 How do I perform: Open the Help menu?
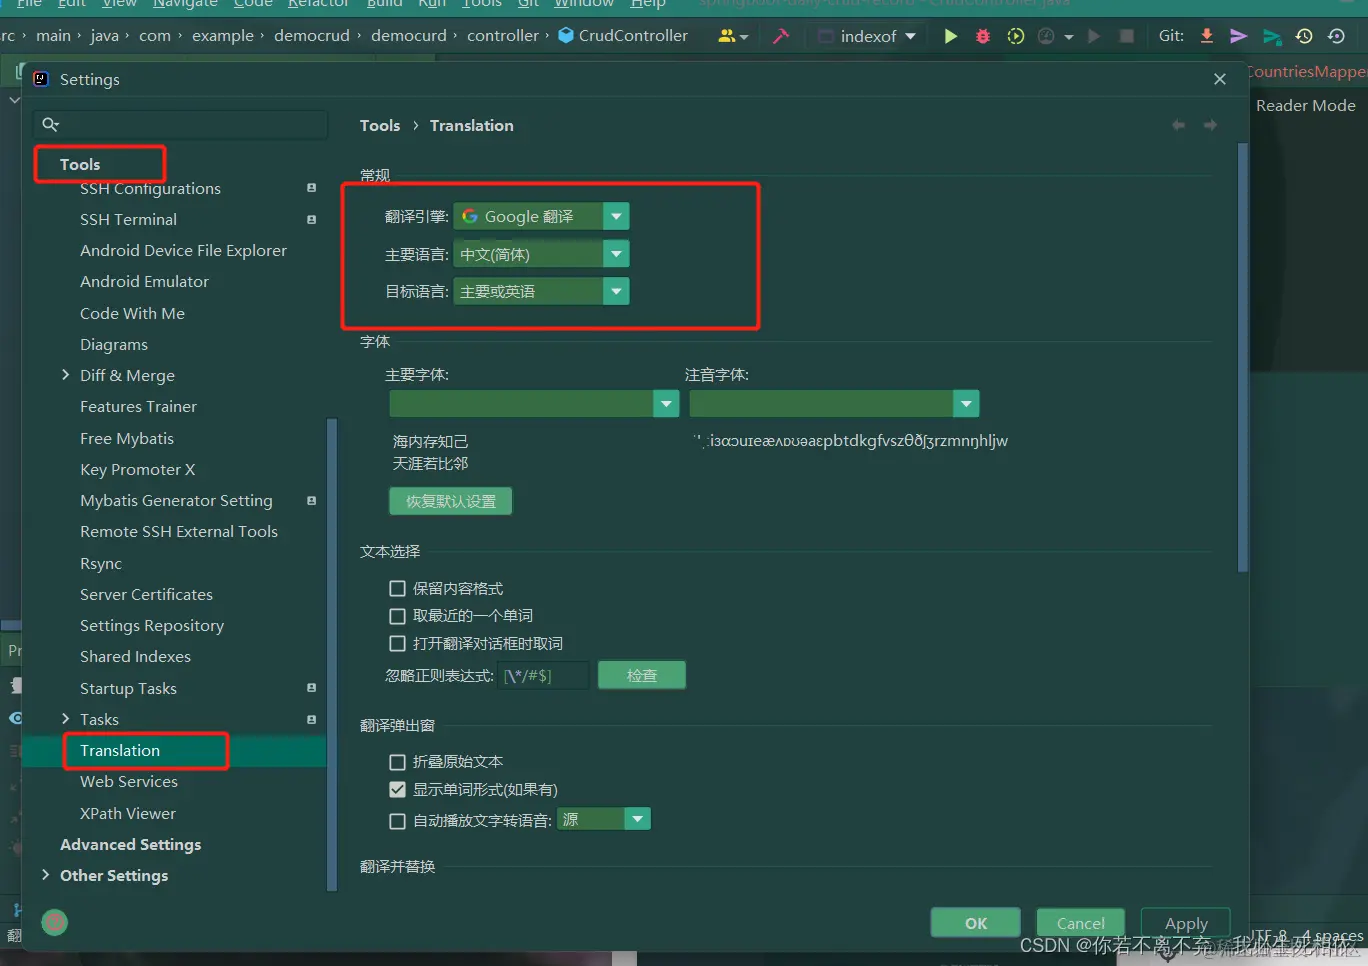[x=648, y=4]
